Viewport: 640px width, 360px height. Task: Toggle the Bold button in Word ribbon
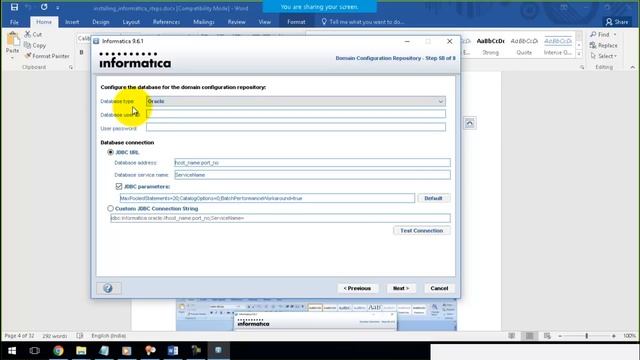[82, 52]
